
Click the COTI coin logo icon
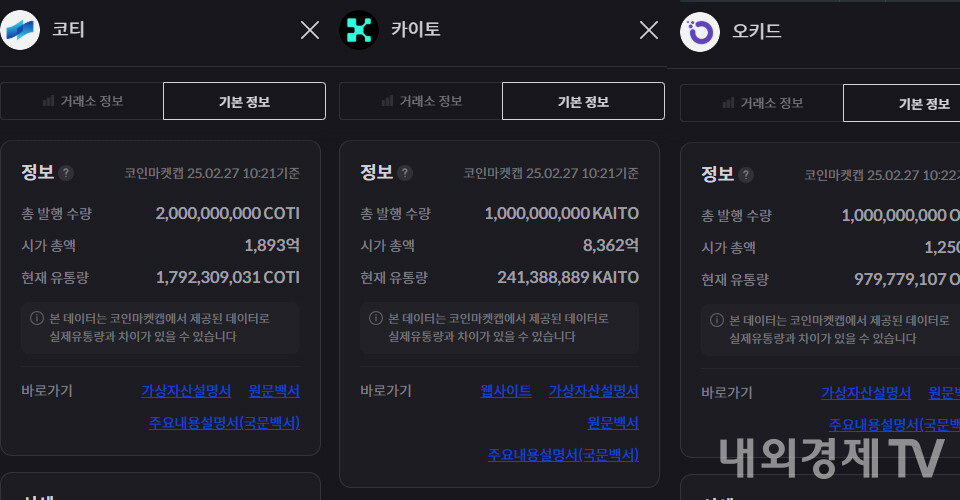click(20, 30)
